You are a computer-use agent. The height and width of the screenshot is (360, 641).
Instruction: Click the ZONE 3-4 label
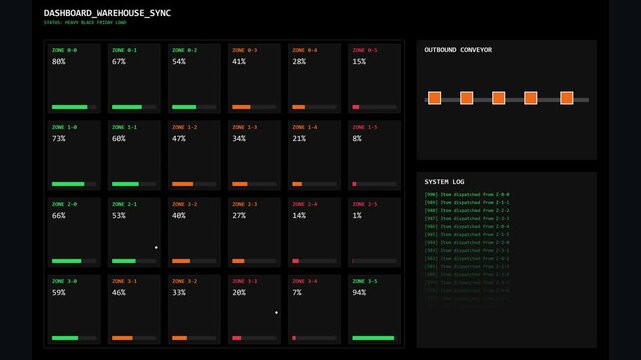pyautogui.click(x=305, y=281)
